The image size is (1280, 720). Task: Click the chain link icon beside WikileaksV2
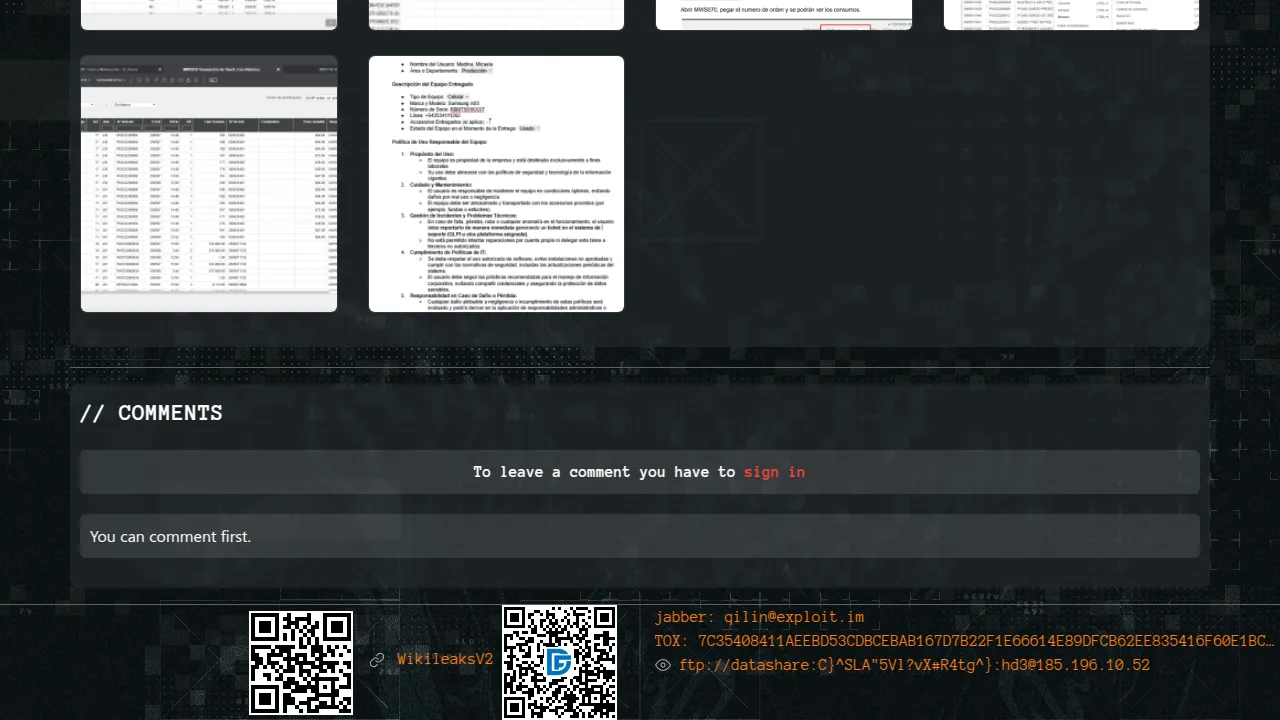tap(377, 660)
